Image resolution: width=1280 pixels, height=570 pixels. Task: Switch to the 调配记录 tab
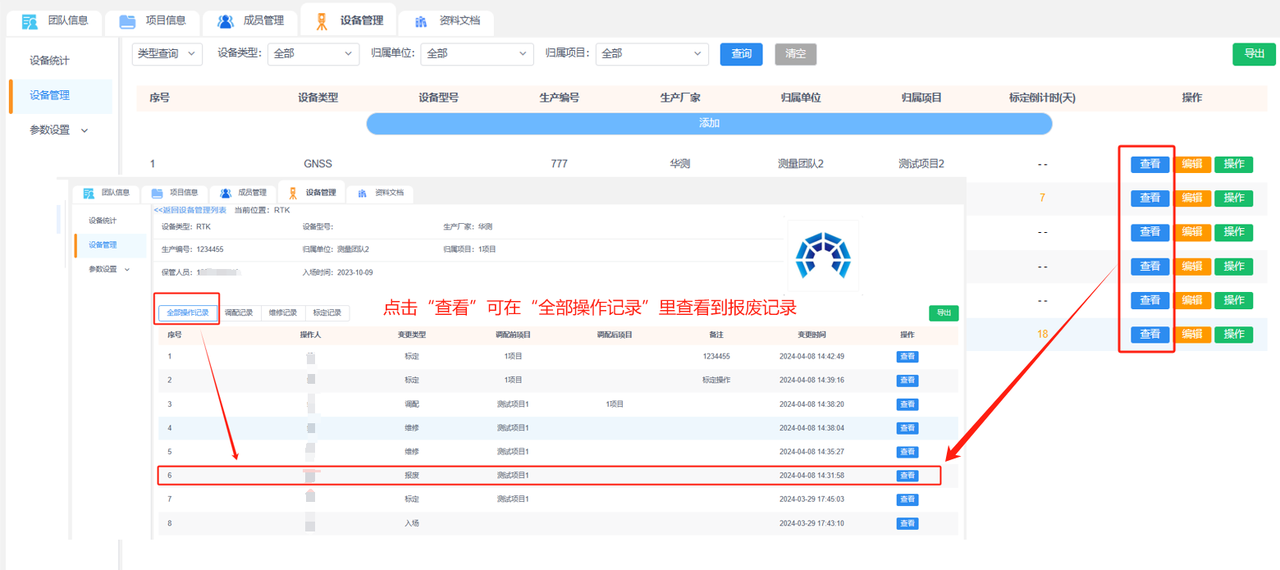click(x=238, y=313)
